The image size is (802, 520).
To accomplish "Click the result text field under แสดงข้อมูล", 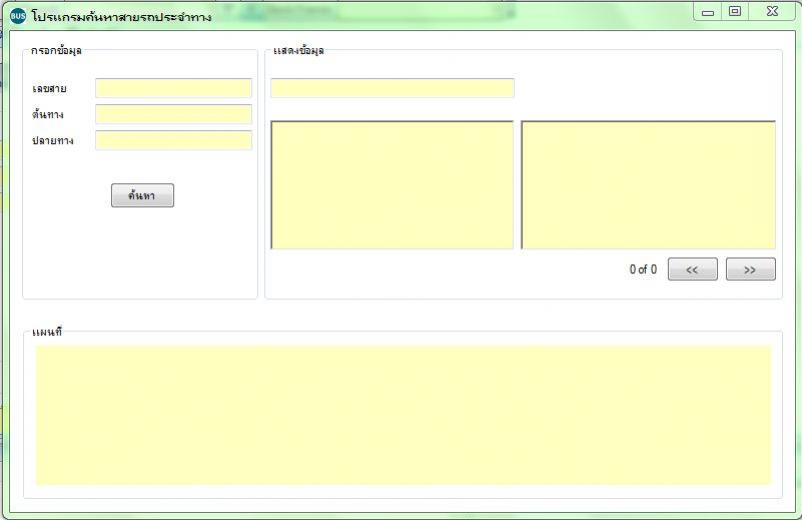I will [392, 88].
